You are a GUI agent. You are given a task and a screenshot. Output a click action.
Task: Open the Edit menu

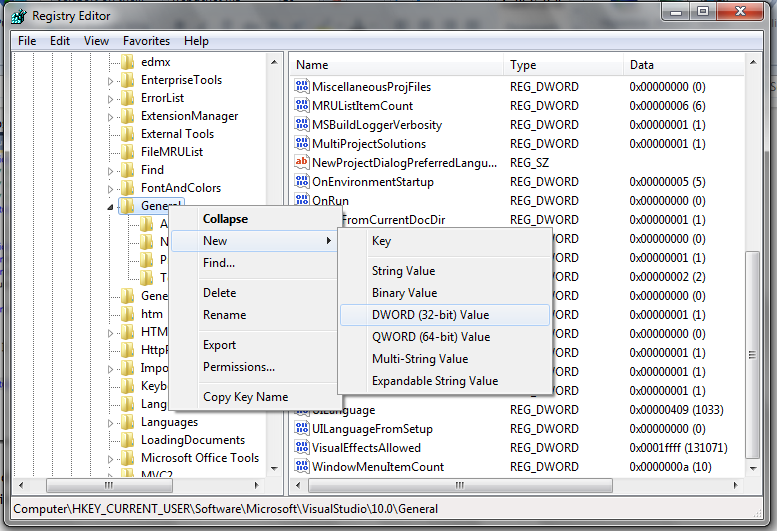tap(60, 41)
